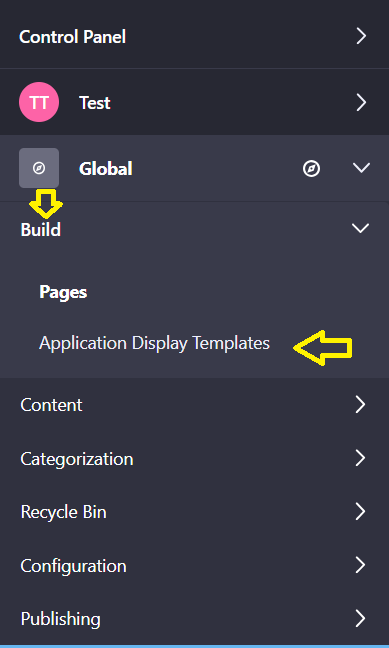Open the Categorization section
Image resolution: width=389 pixels, height=648 pixels.
coord(77,459)
